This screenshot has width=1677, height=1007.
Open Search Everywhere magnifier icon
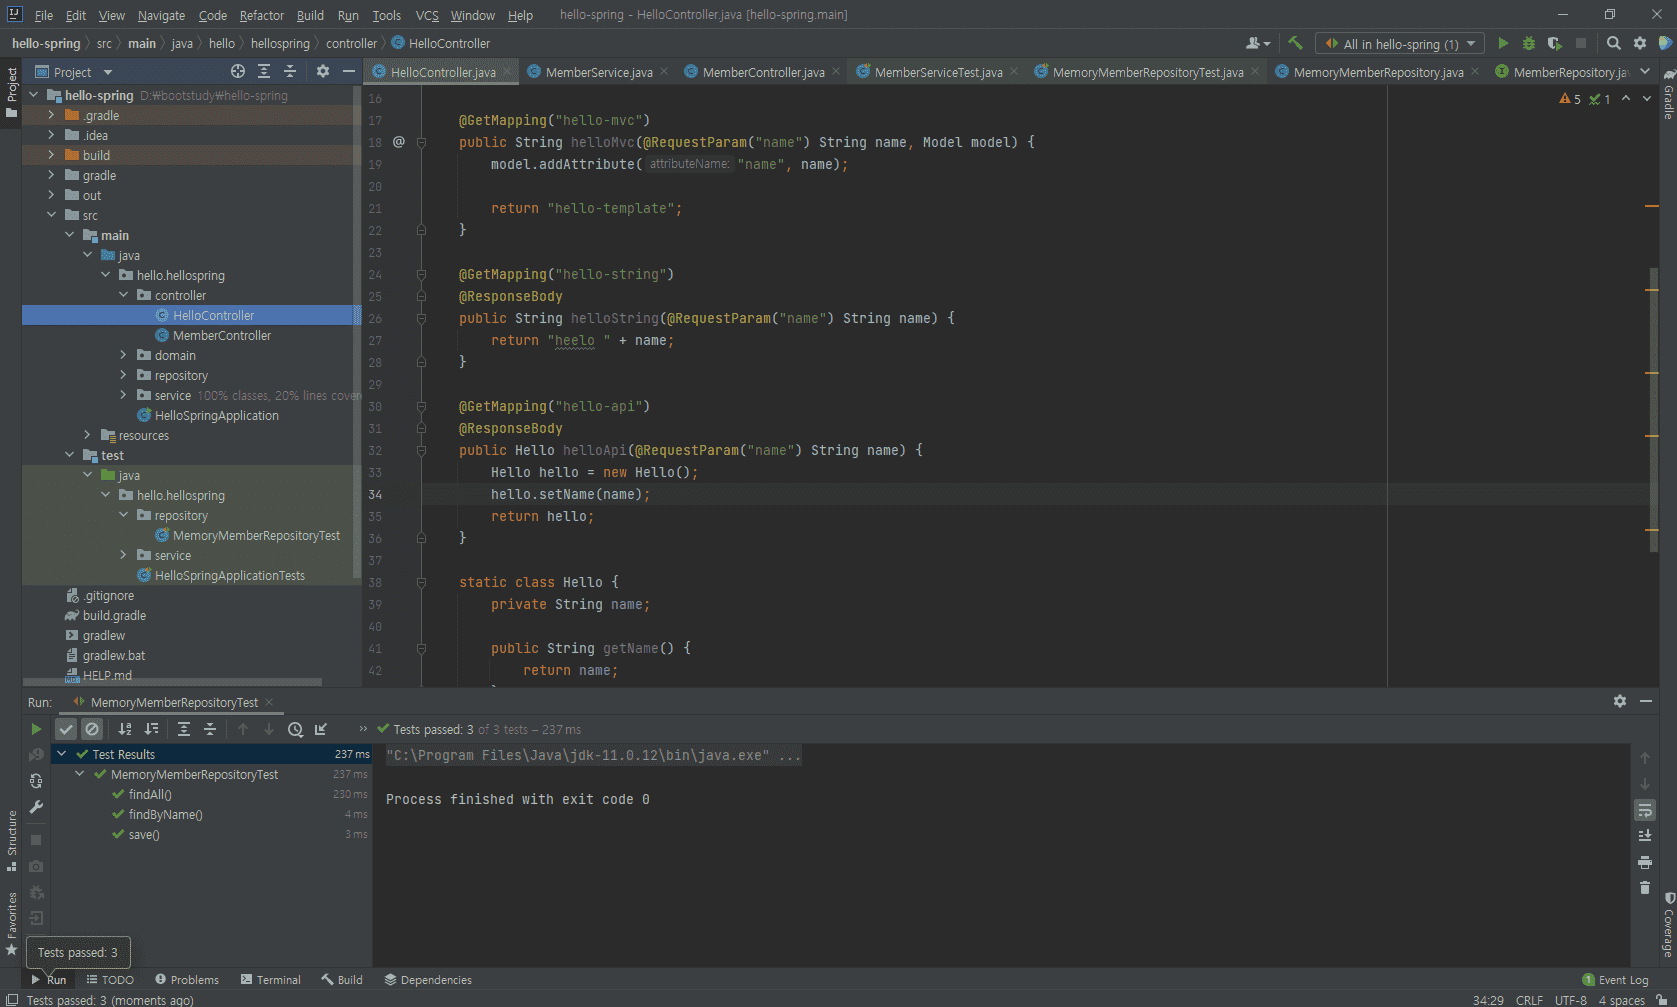pyautogui.click(x=1613, y=43)
